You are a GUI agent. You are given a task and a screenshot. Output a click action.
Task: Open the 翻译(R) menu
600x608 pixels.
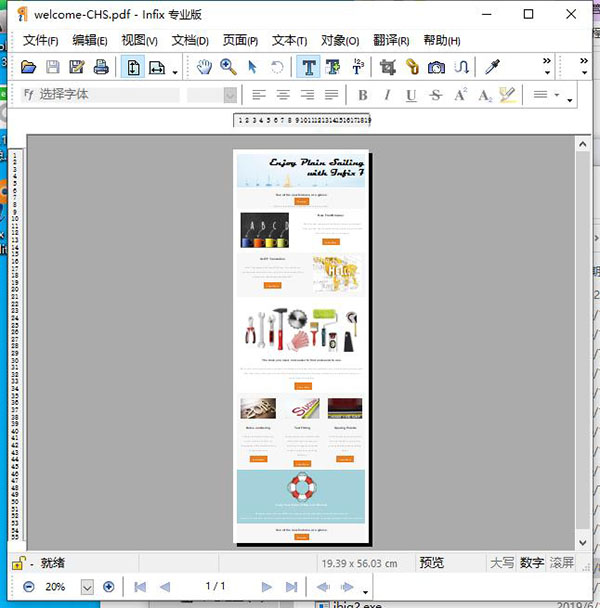click(390, 40)
